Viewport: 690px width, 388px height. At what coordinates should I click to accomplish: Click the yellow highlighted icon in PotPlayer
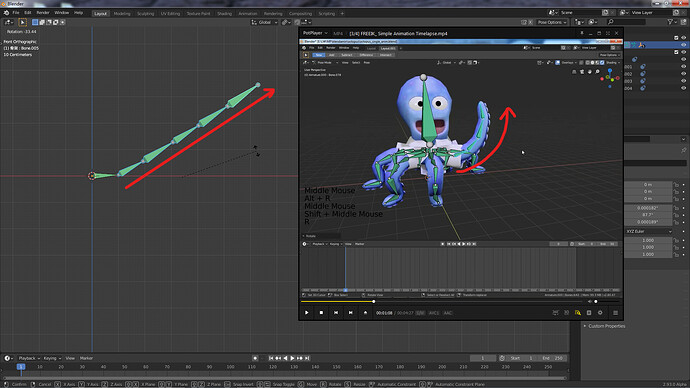click(578, 313)
